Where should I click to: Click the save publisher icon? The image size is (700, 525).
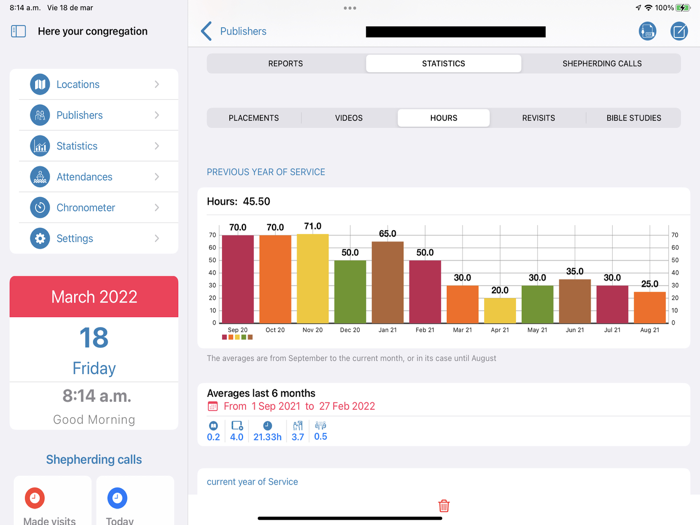tap(647, 31)
